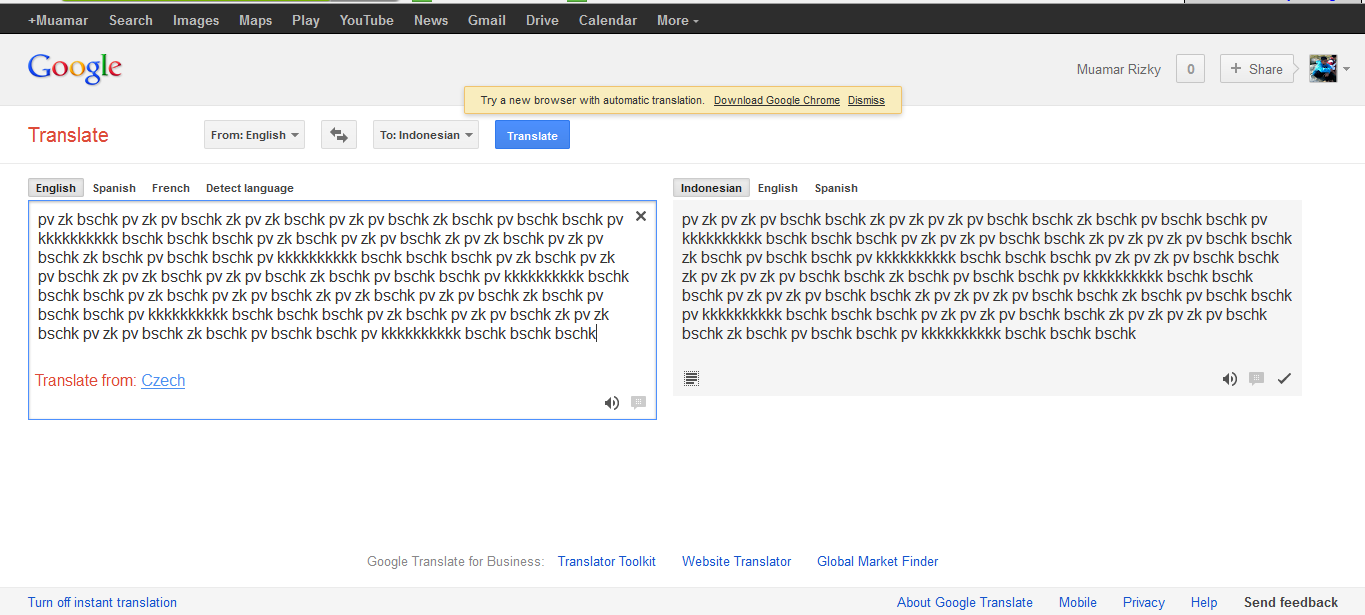Image resolution: width=1365 pixels, height=615 pixels.
Task: Dismiss the Google Chrome promotion
Action: [866, 100]
